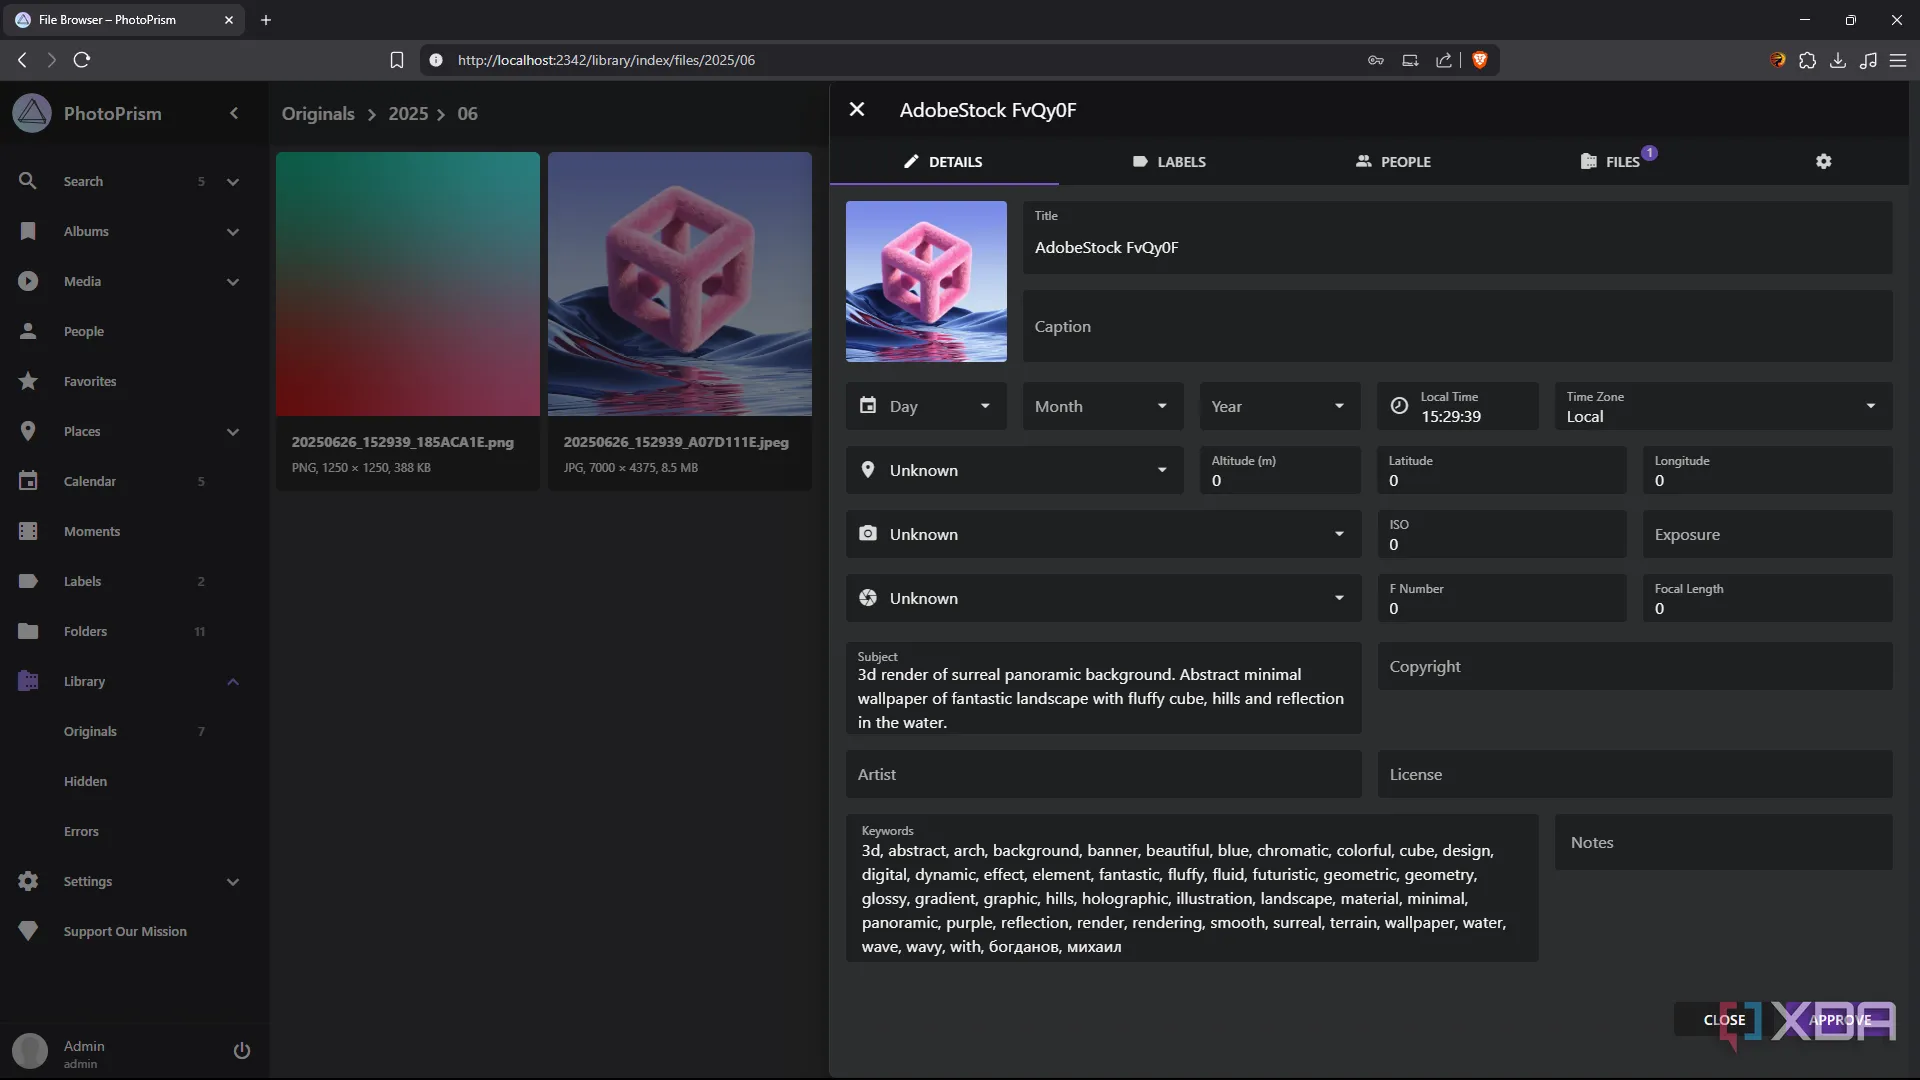Click the Labels tag icon in sidebar
Screen dimensions: 1920x1080
[28, 581]
